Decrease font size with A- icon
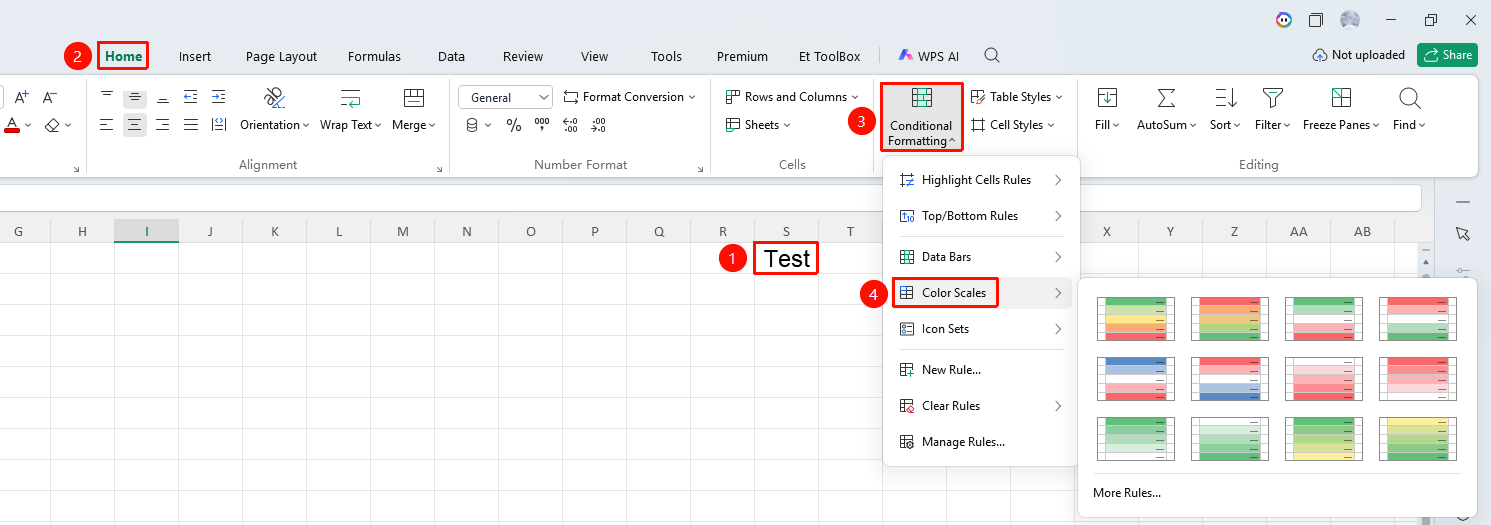This screenshot has width=1491, height=525. pyautogui.click(x=50, y=97)
